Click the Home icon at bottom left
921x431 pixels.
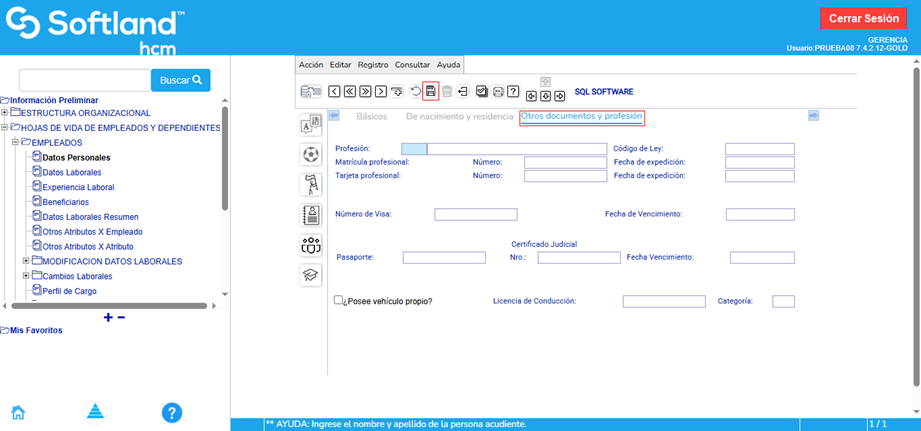[18, 412]
